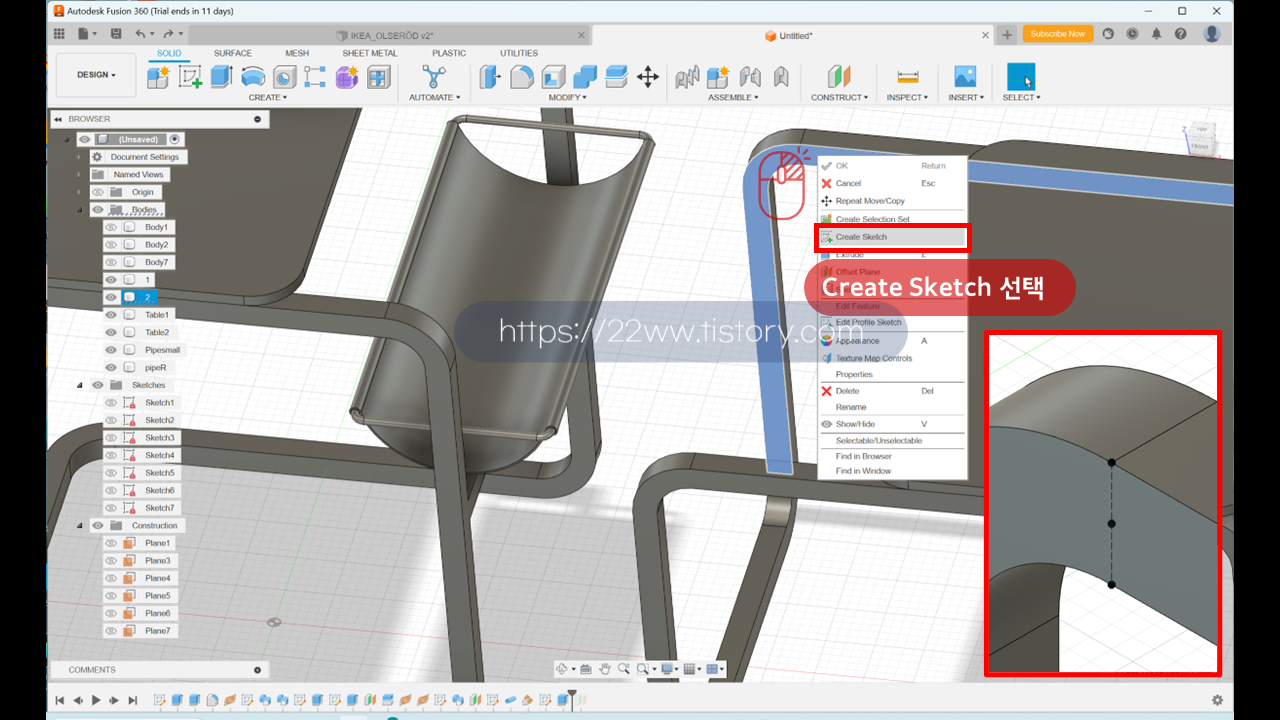
Task: Click Subscribe Now button
Action: (1057, 34)
